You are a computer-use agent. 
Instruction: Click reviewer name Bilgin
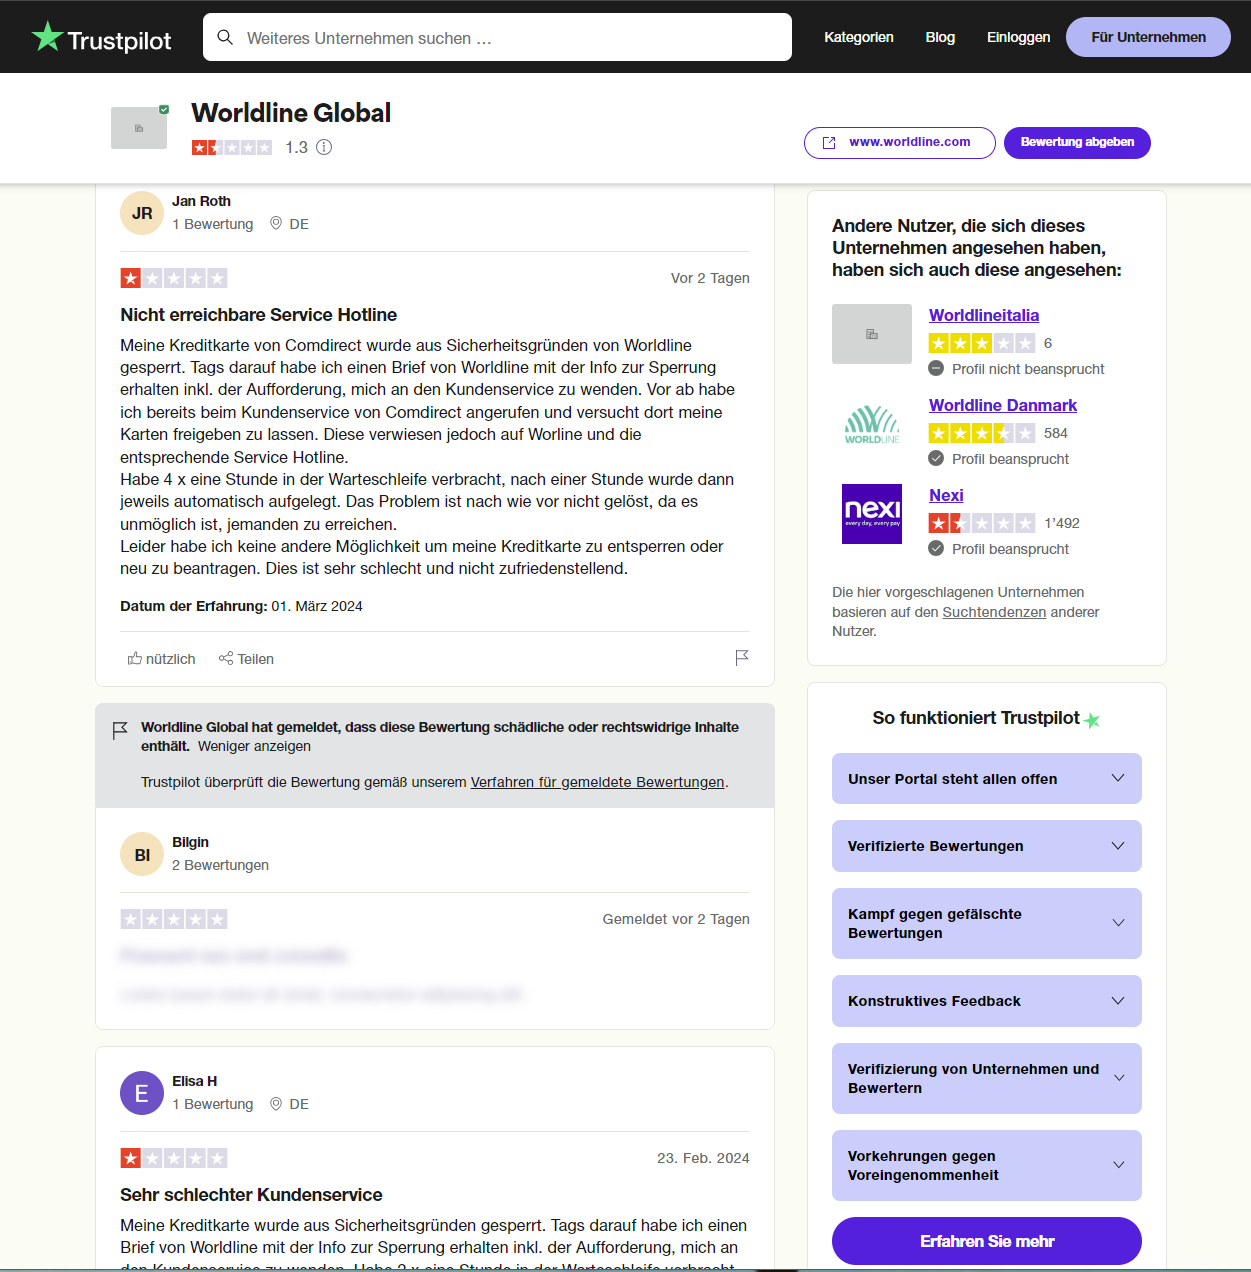click(x=190, y=842)
